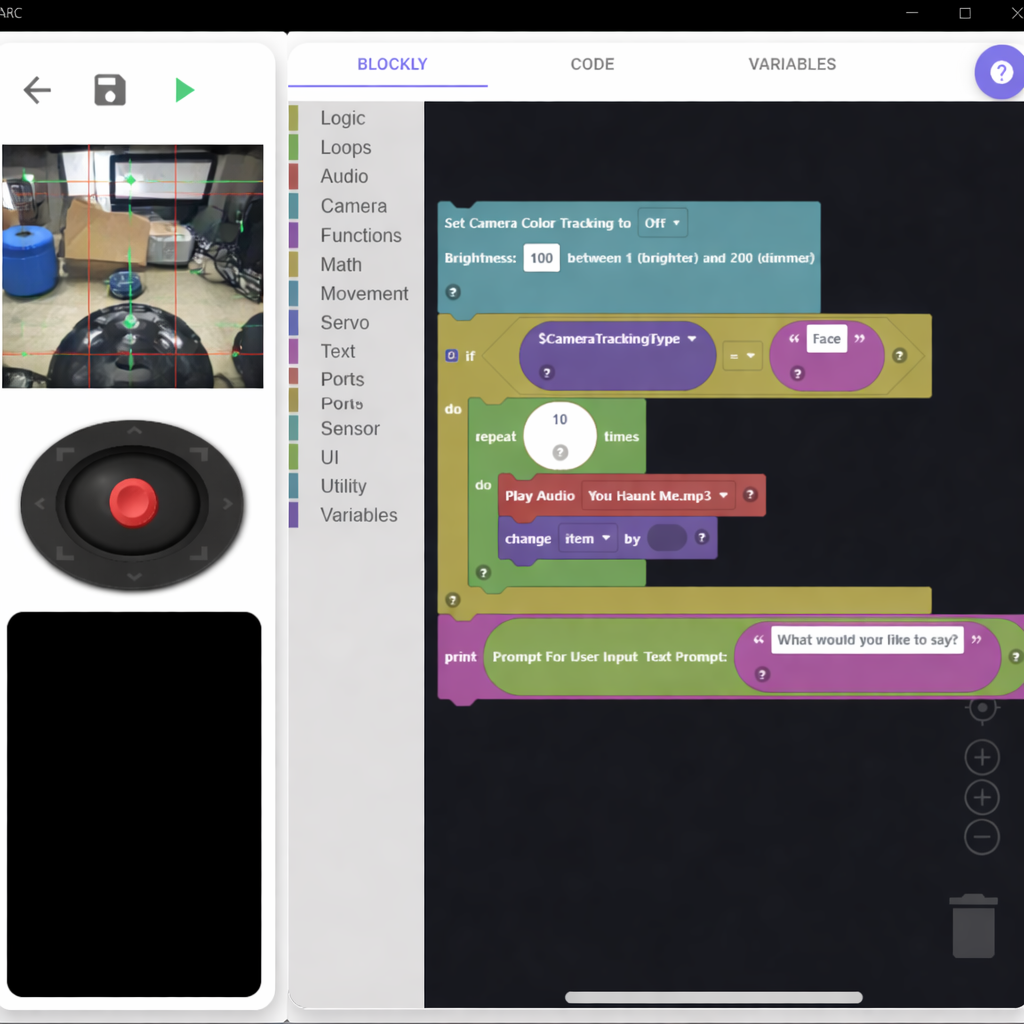
Task: Recenter the workspace with the crosshair icon
Action: click(x=982, y=707)
